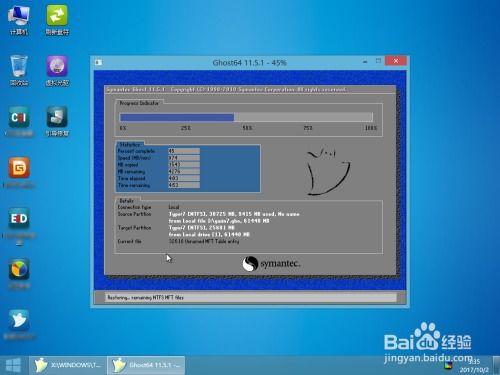Viewport: 500px width, 375px height.
Task: Minimize the Ghost64 window
Action: coord(365,62)
